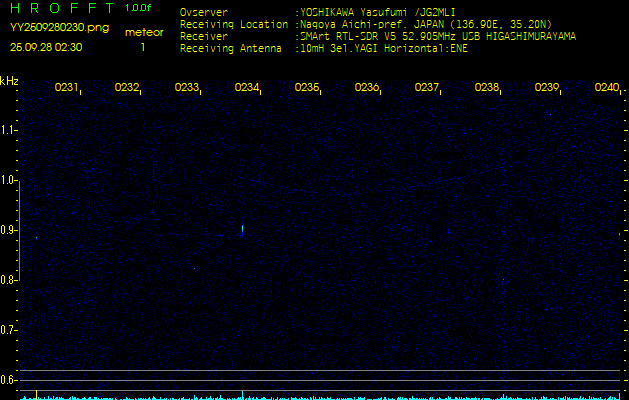
Task: Click the meteor count value 1
Action: pos(143,47)
